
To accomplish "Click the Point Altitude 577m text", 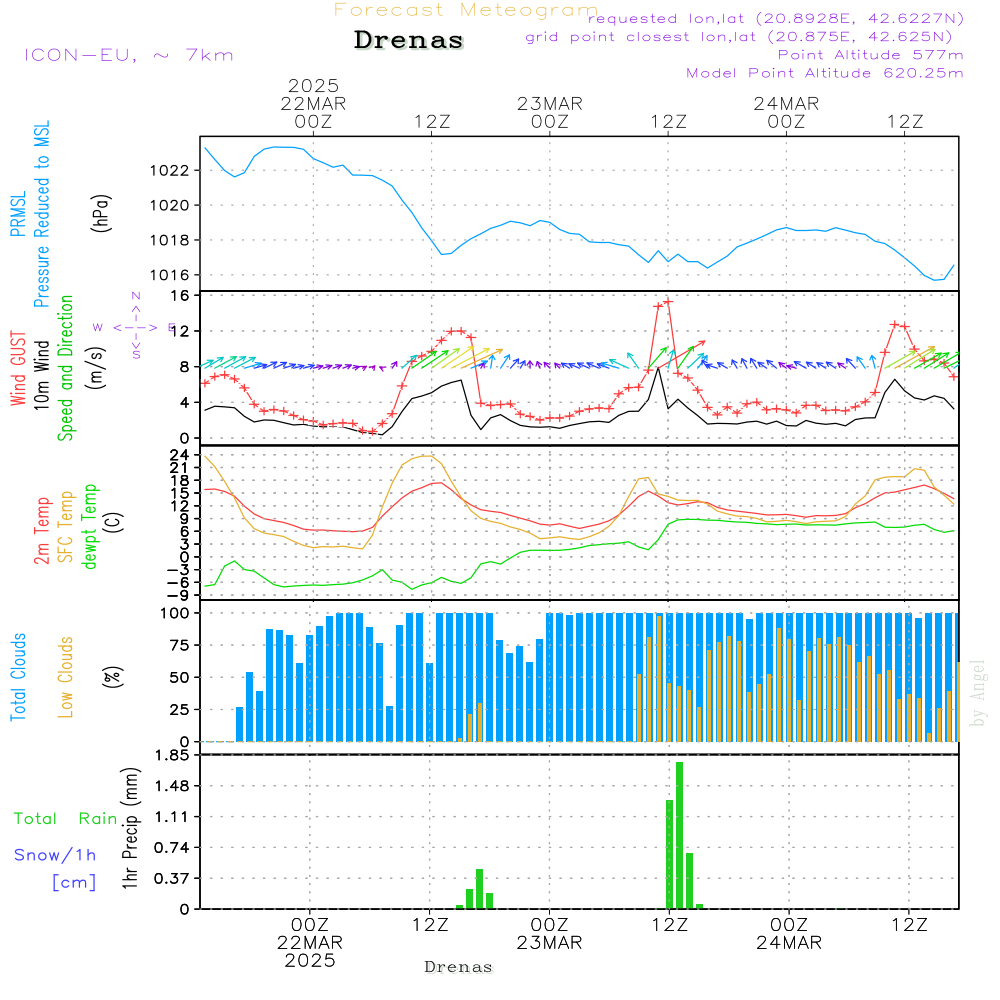I will coord(871,55).
